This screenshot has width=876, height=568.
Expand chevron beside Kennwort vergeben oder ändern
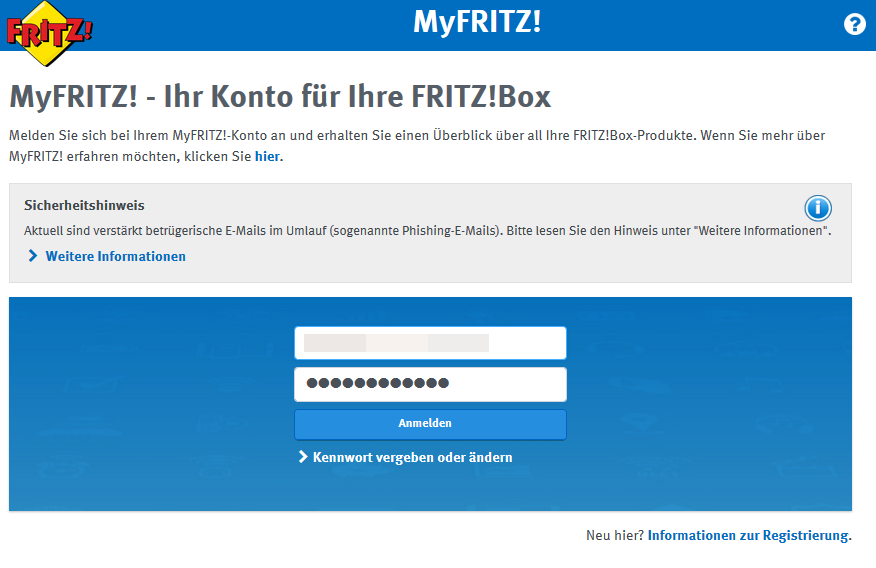pos(303,457)
